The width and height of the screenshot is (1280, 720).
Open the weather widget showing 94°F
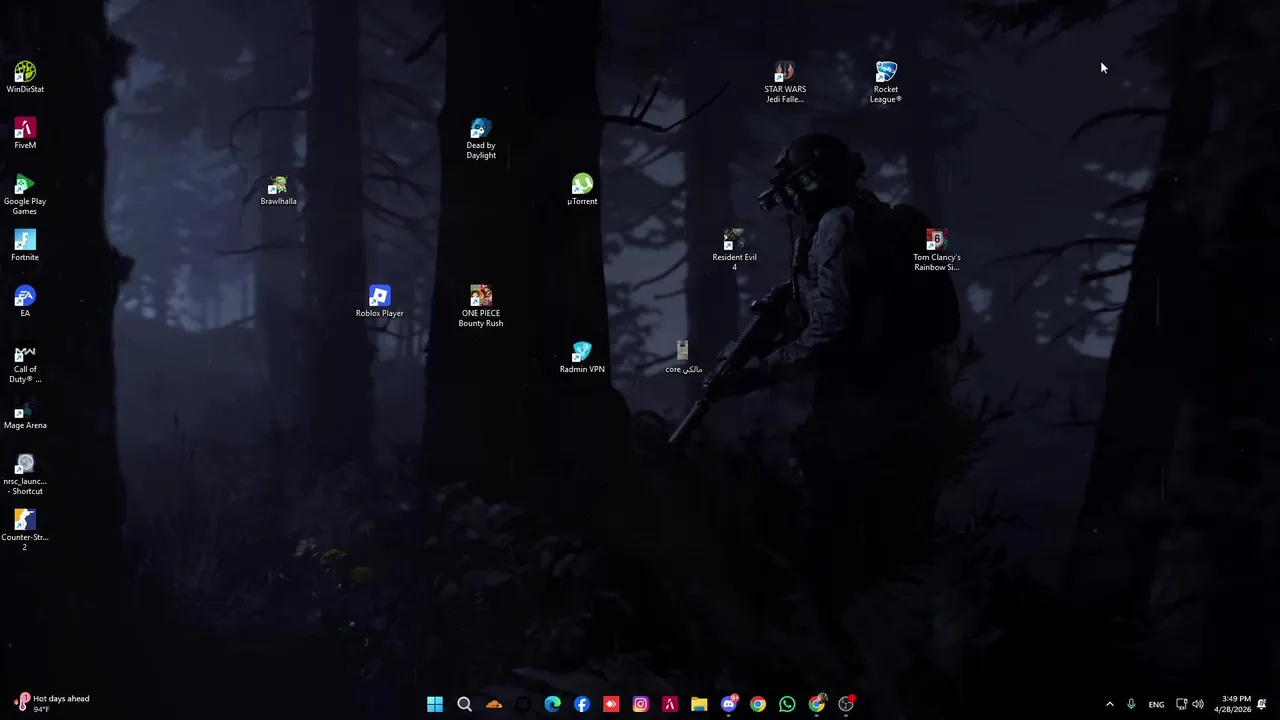(52, 704)
